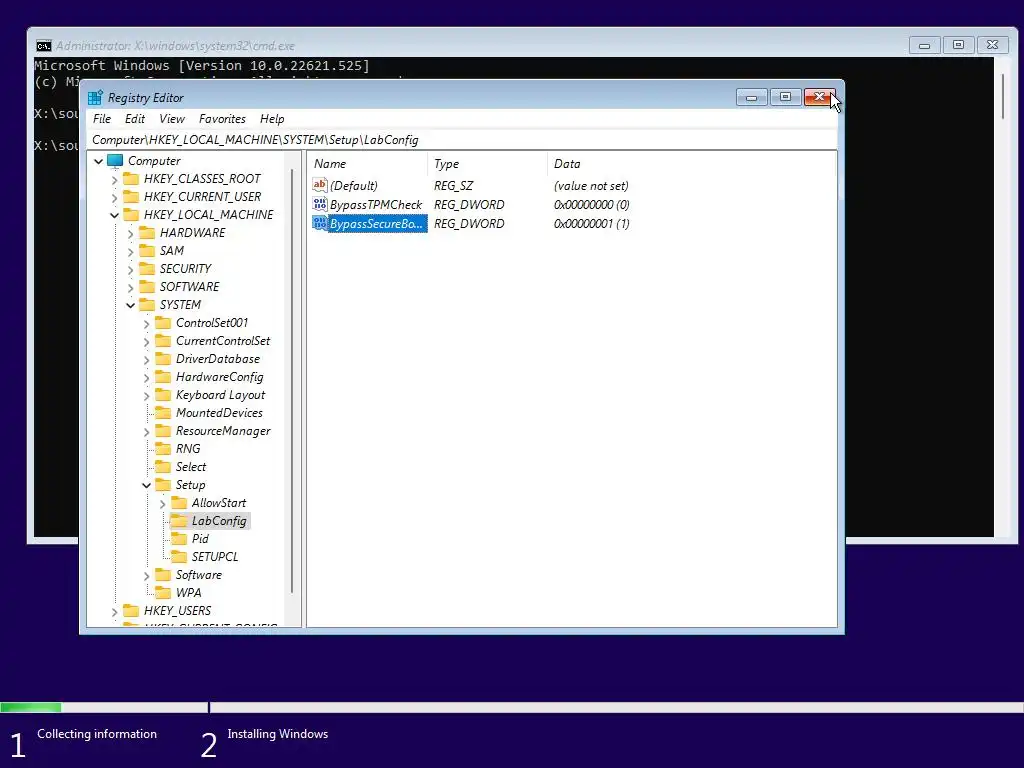Screen dimensions: 1024x768
Task: Select the Select key in tree
Action: tap(191, 467)
